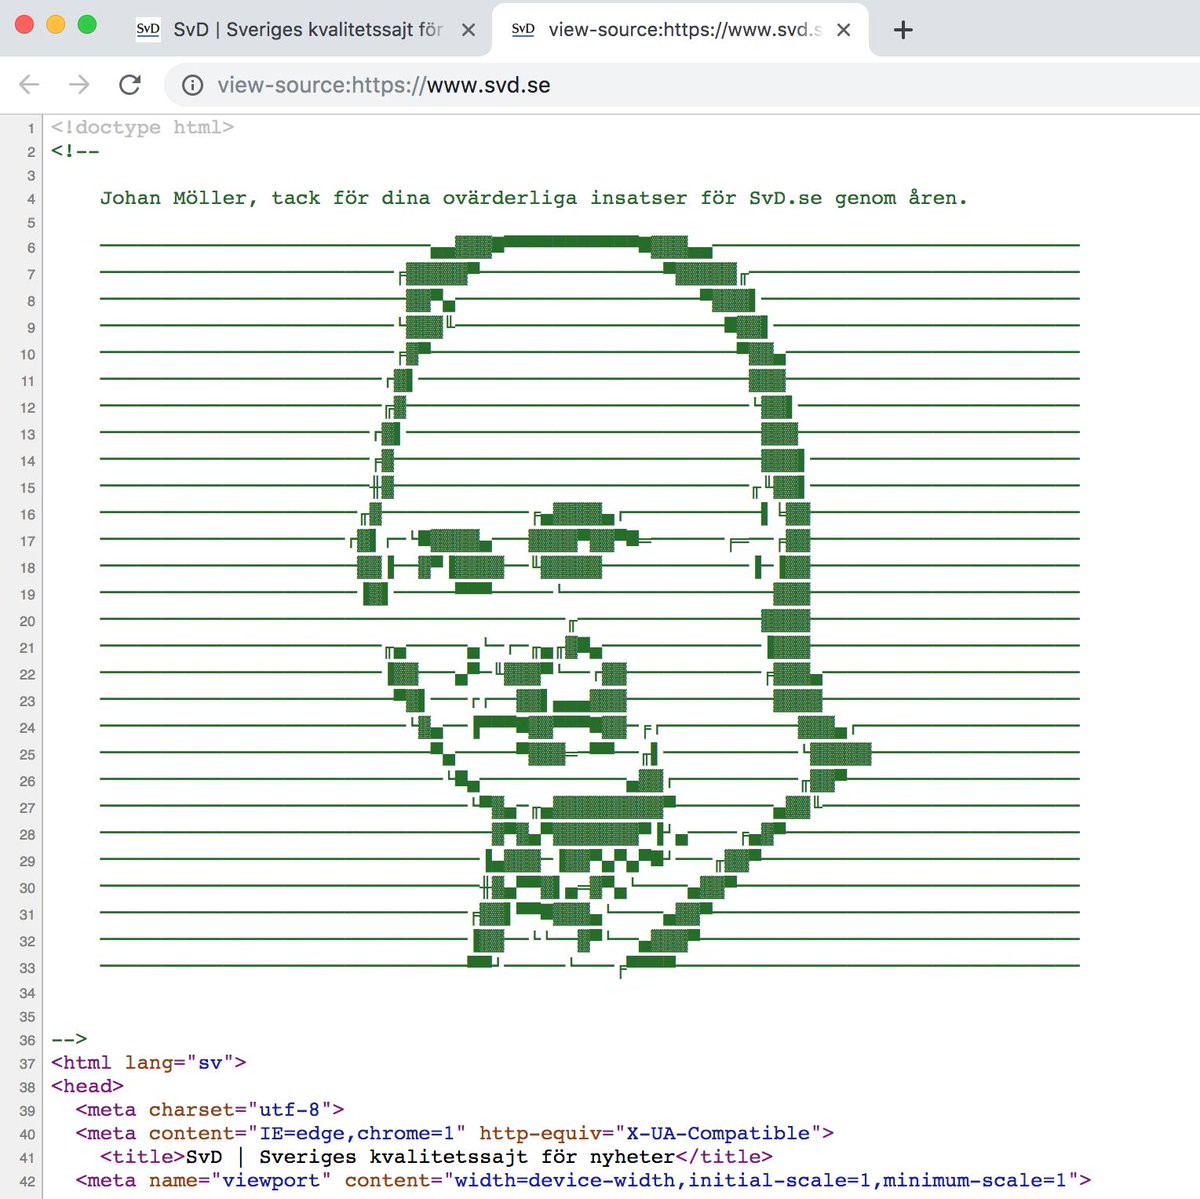Click the comment closing --> on line 36

click(69, 1039)
